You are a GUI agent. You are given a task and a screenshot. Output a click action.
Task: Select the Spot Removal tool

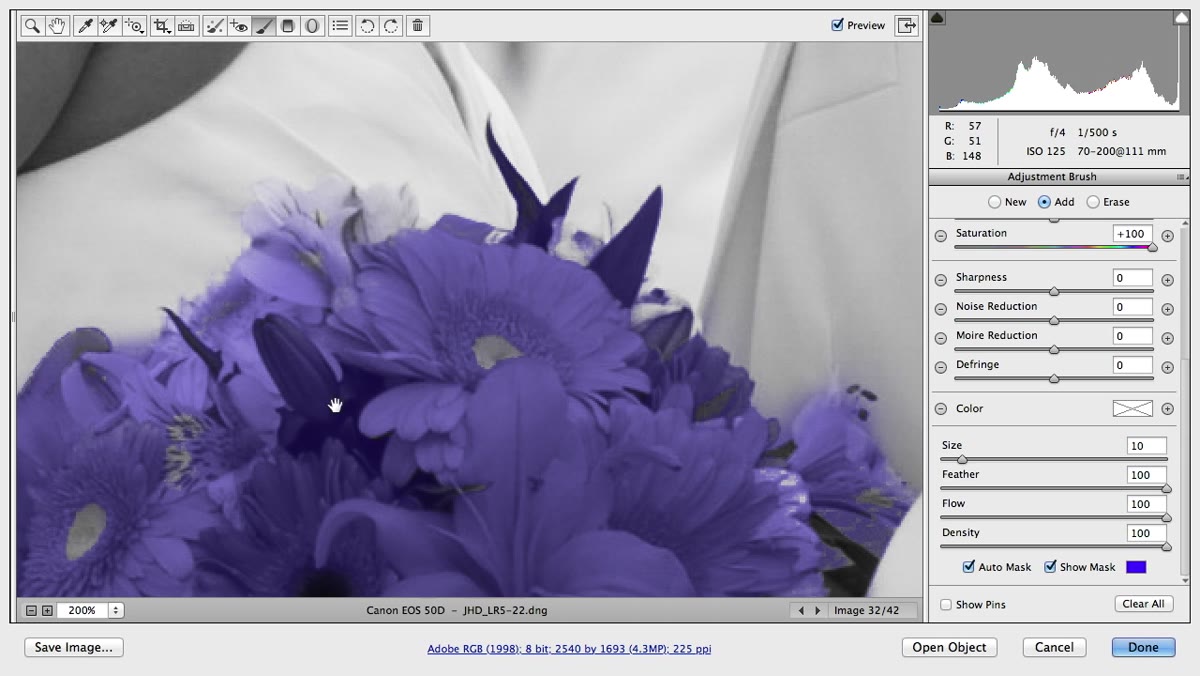click(x=214, y=26)
